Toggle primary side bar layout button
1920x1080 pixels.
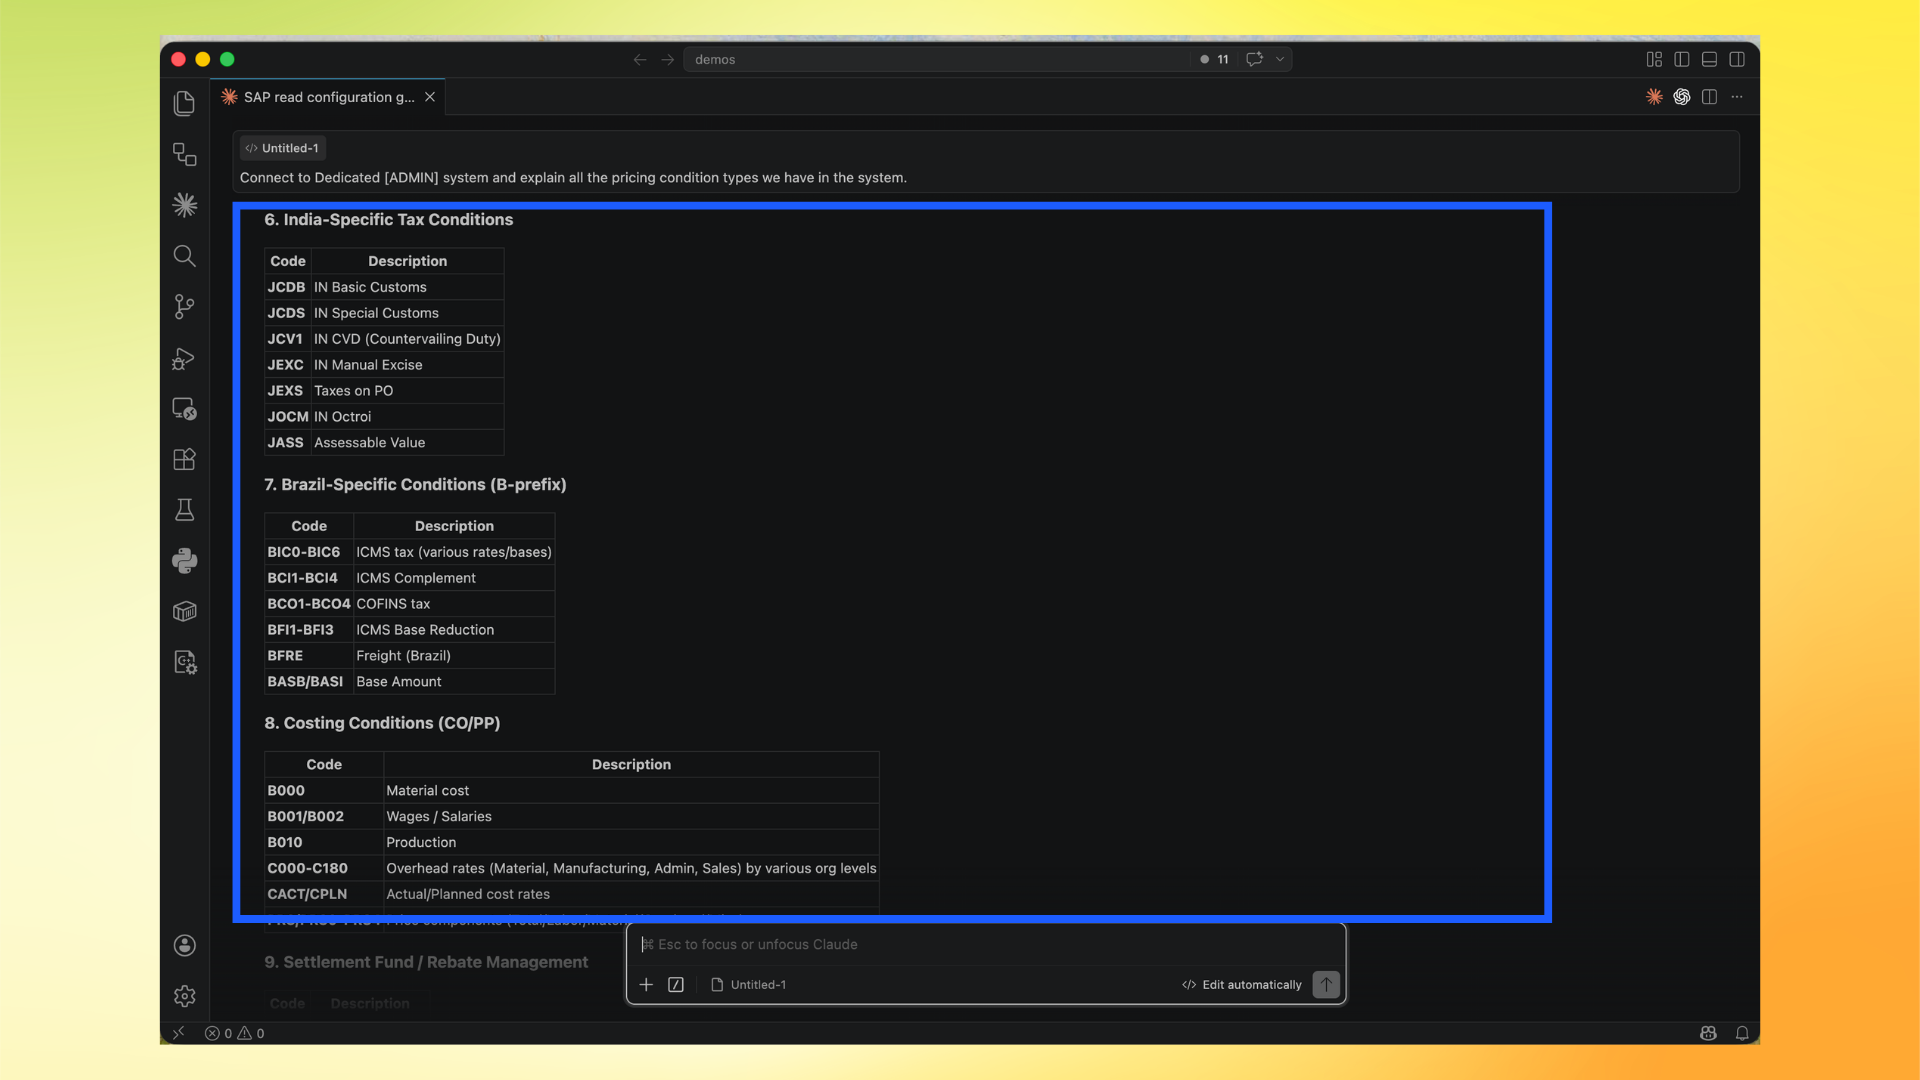tap(1682, 59)
